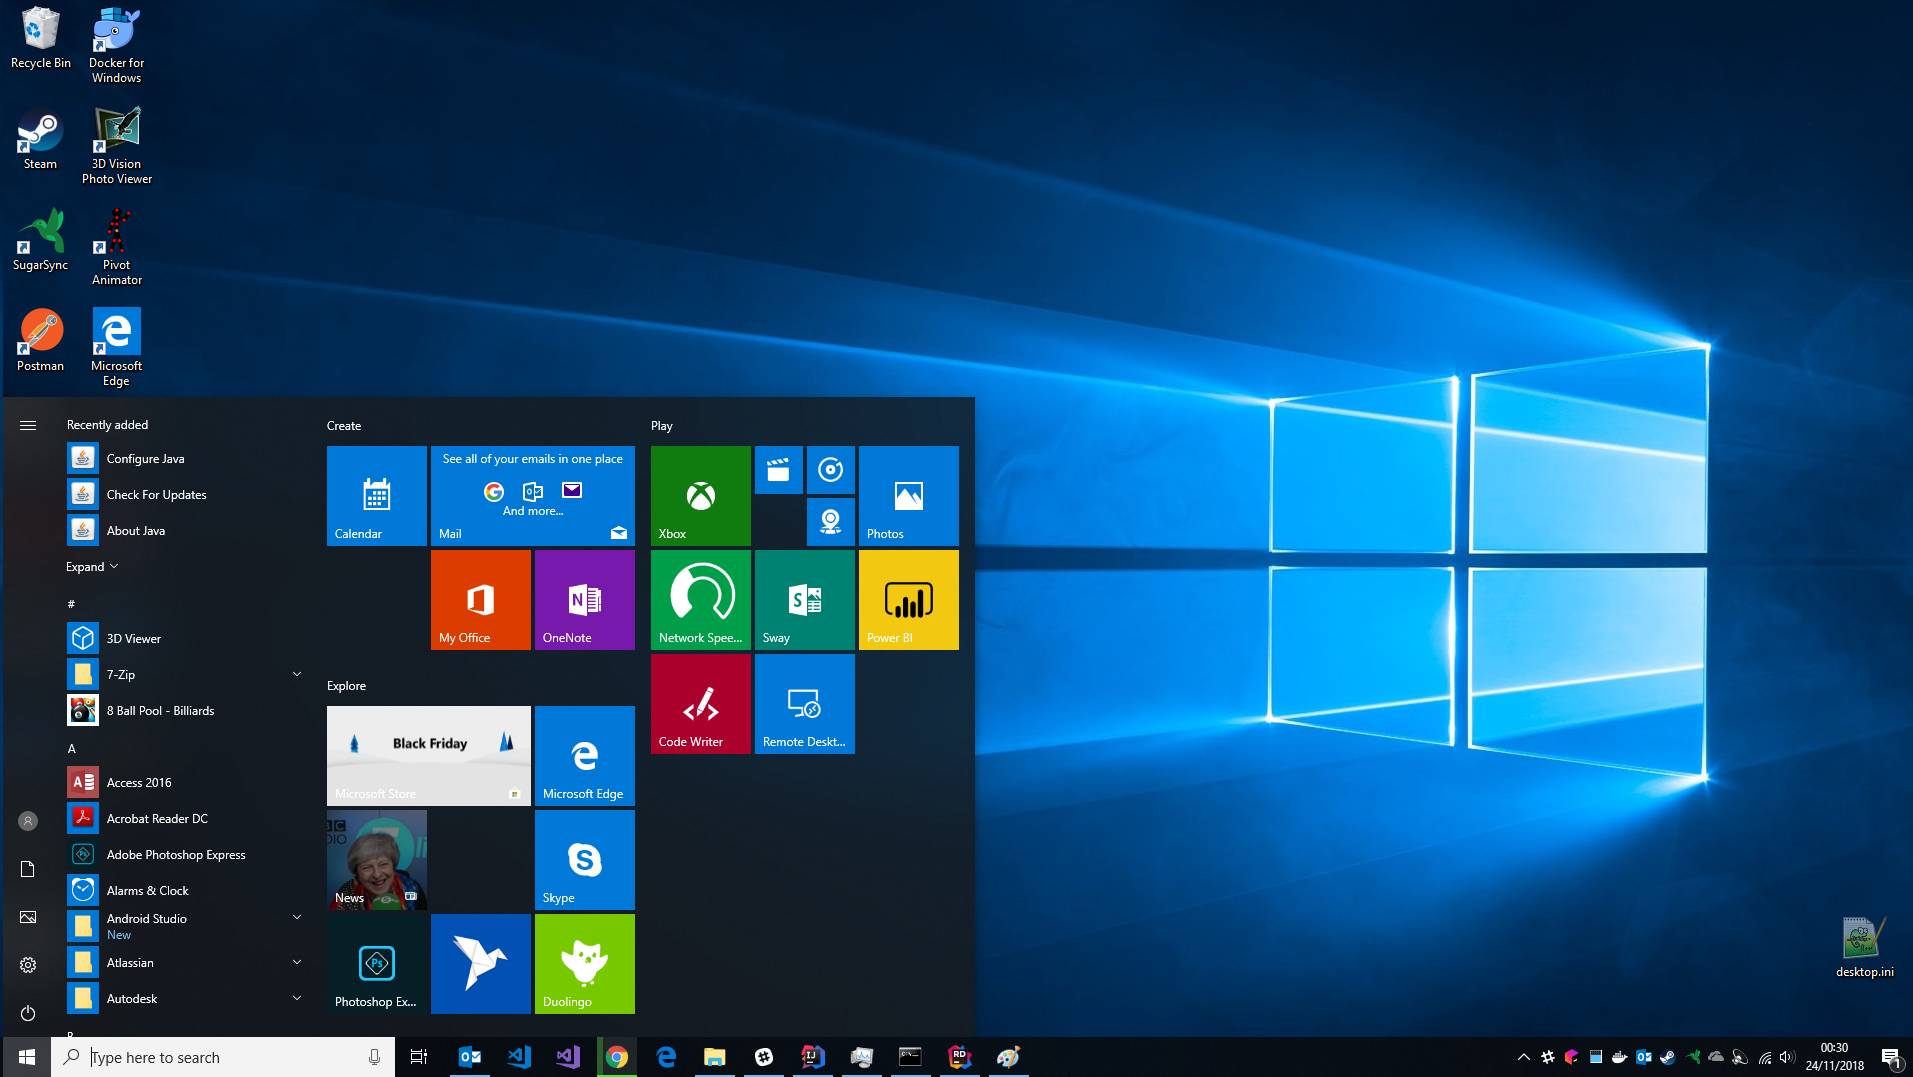Expand the 7-Zip folder
The height and width of the screenshot is (1077, 1913).
click(296, 675)
